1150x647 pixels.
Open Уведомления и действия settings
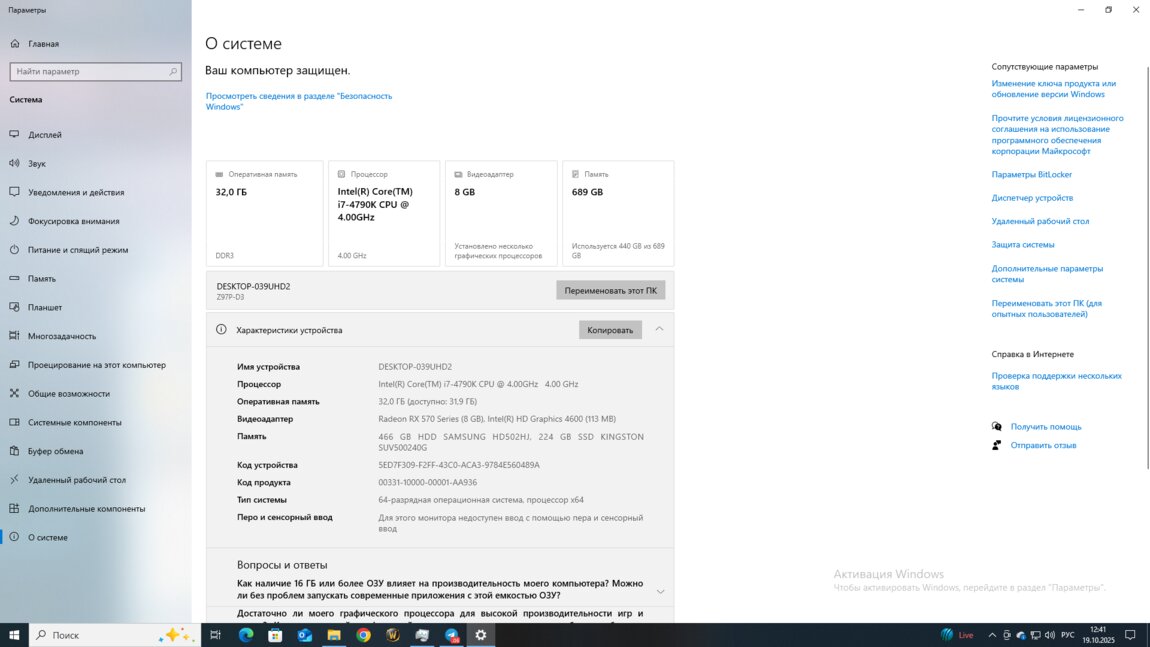(x=76, y=193)
